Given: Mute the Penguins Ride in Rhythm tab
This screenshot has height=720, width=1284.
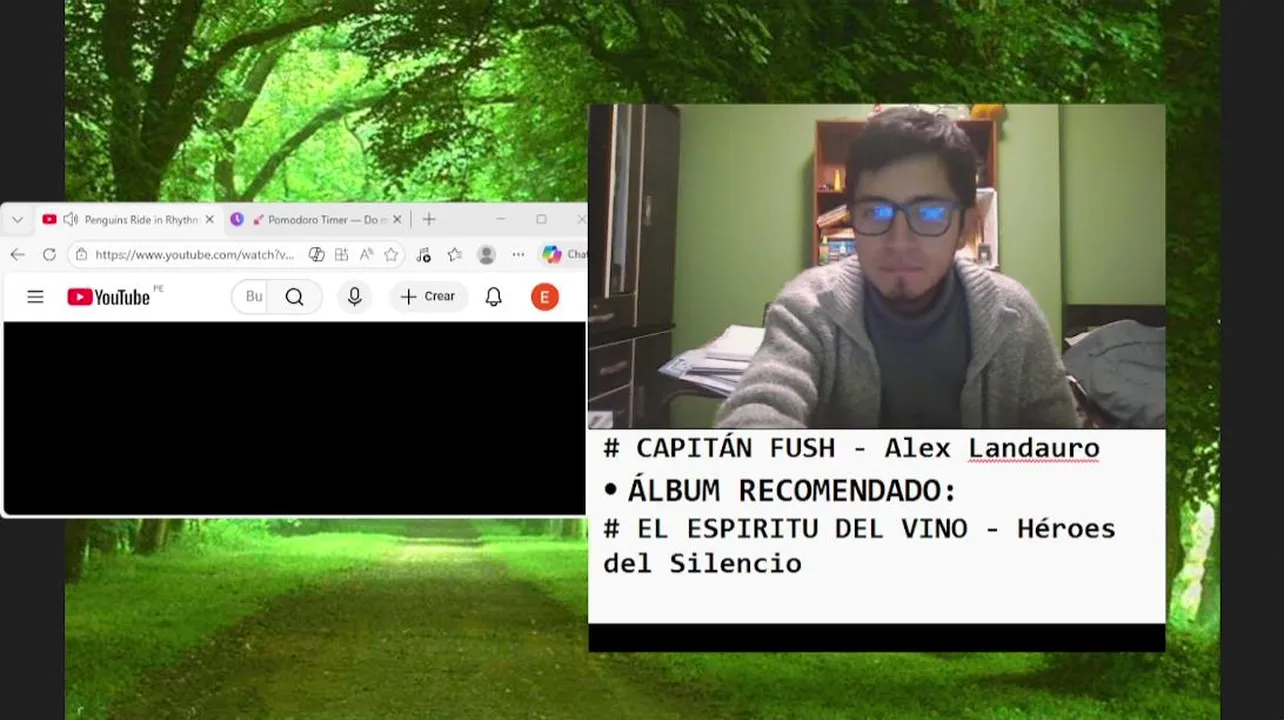Looking at the screenshot, I should pos(70,220).
